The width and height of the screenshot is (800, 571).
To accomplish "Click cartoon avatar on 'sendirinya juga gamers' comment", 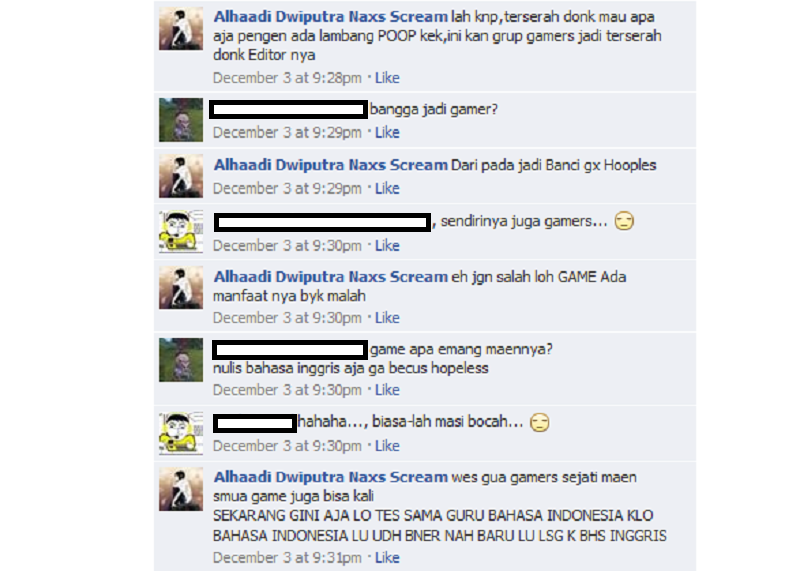I will pos(181,232).
